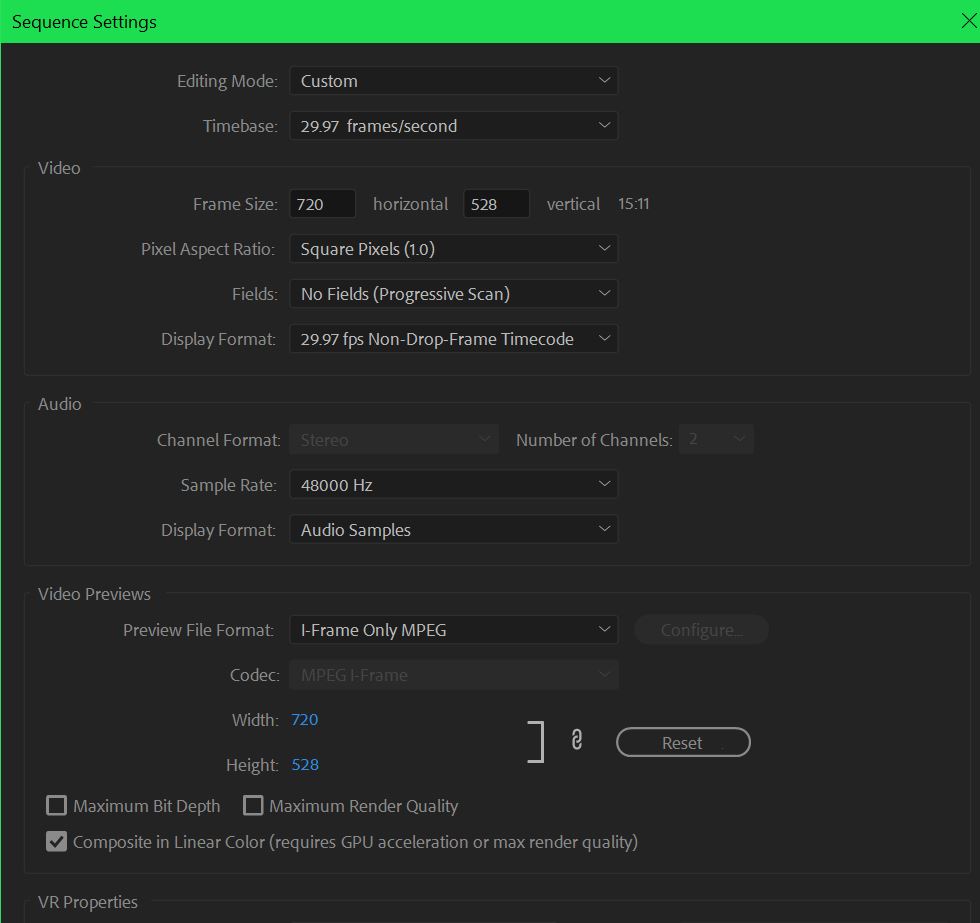This screenshot has height=923, width=980.
Task: Enable the Maximum Bit Depth checkbox
Action: (x=57, y=805)
